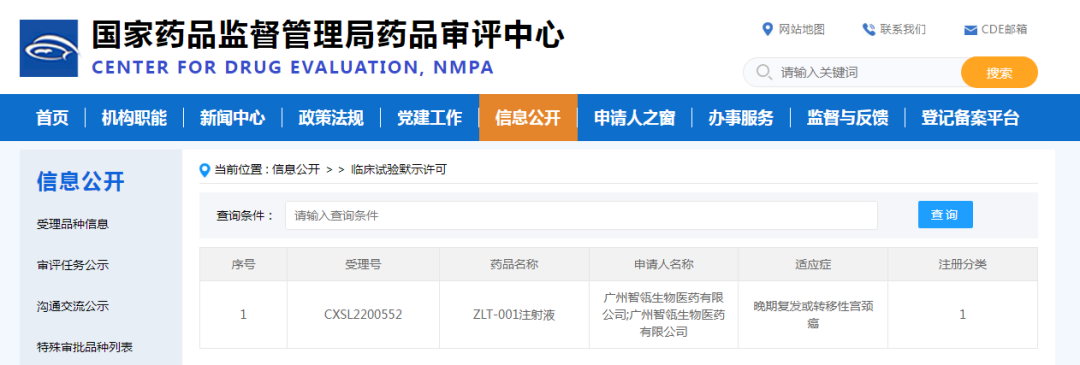Click the magnifier icon in search box
1080x365 pixels.
click(x=764, y=72)
